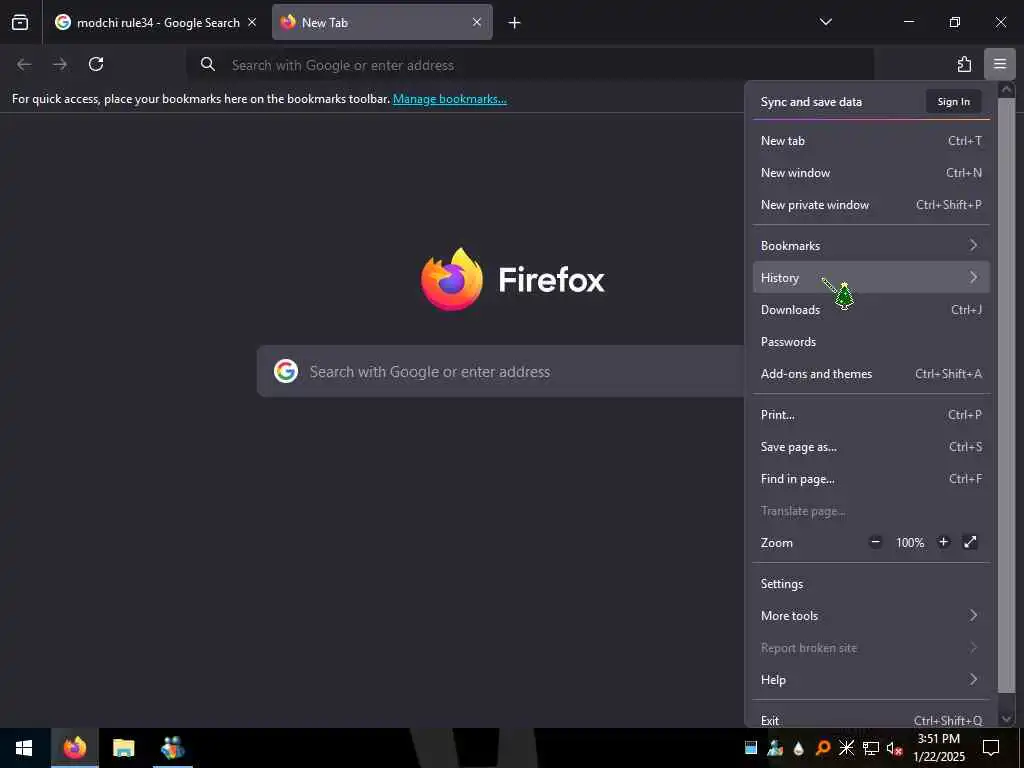Open the Extensions puzzle icon

click(964, 64)
